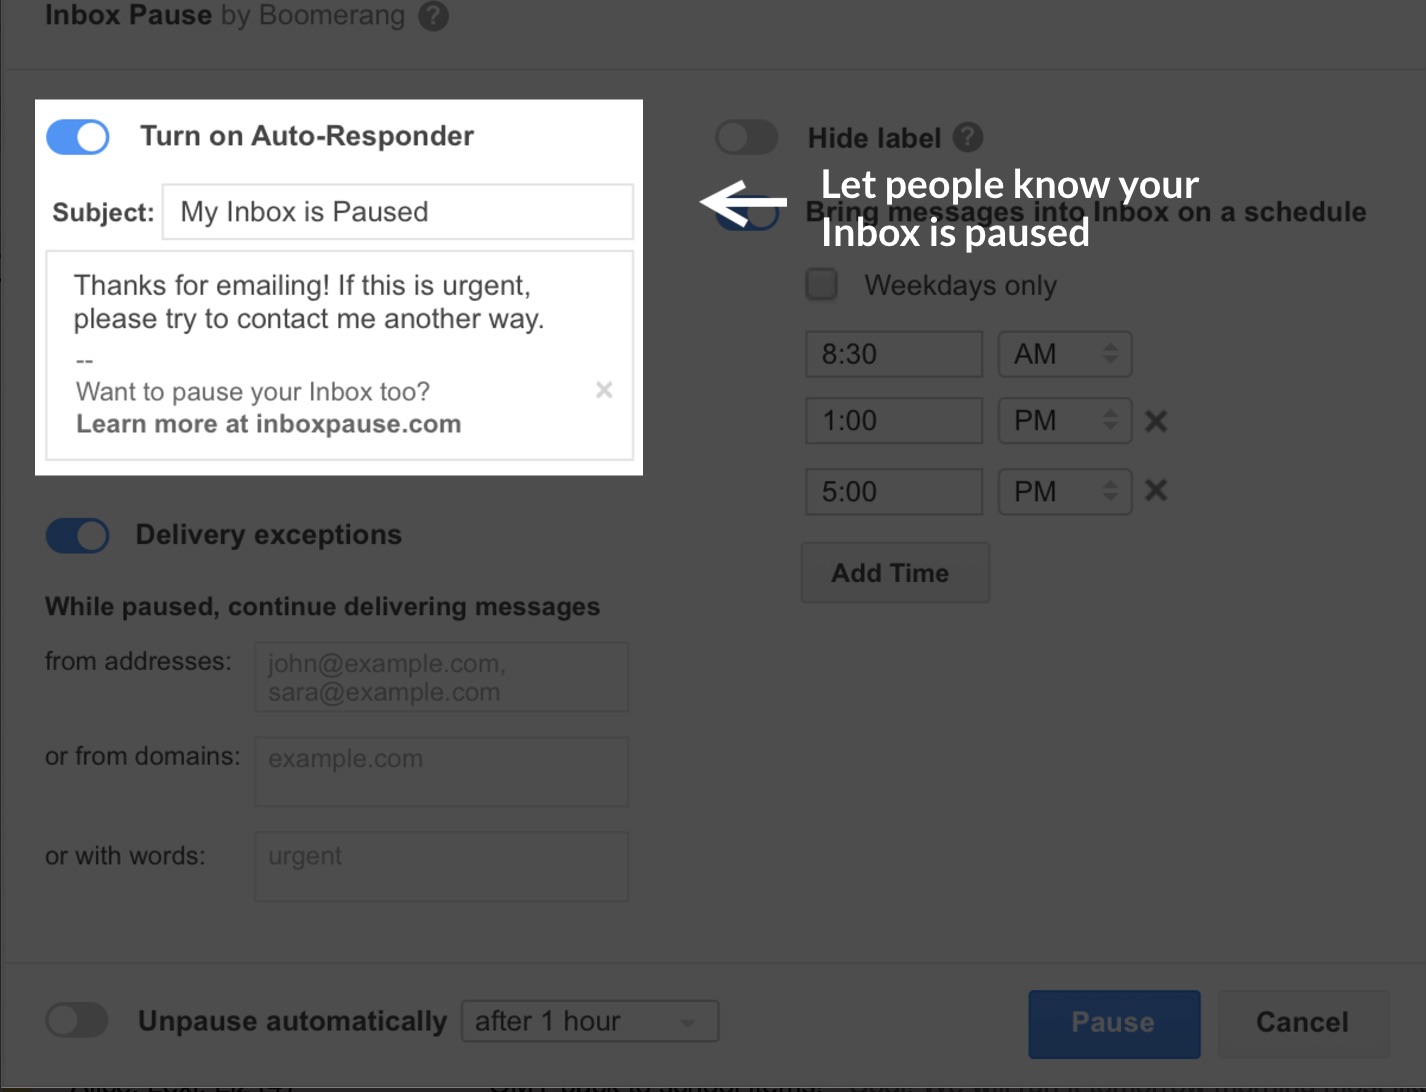Screen dimensions: 1426x1092
Task: Click the Cancel button
Action: coord(1302,1022)
